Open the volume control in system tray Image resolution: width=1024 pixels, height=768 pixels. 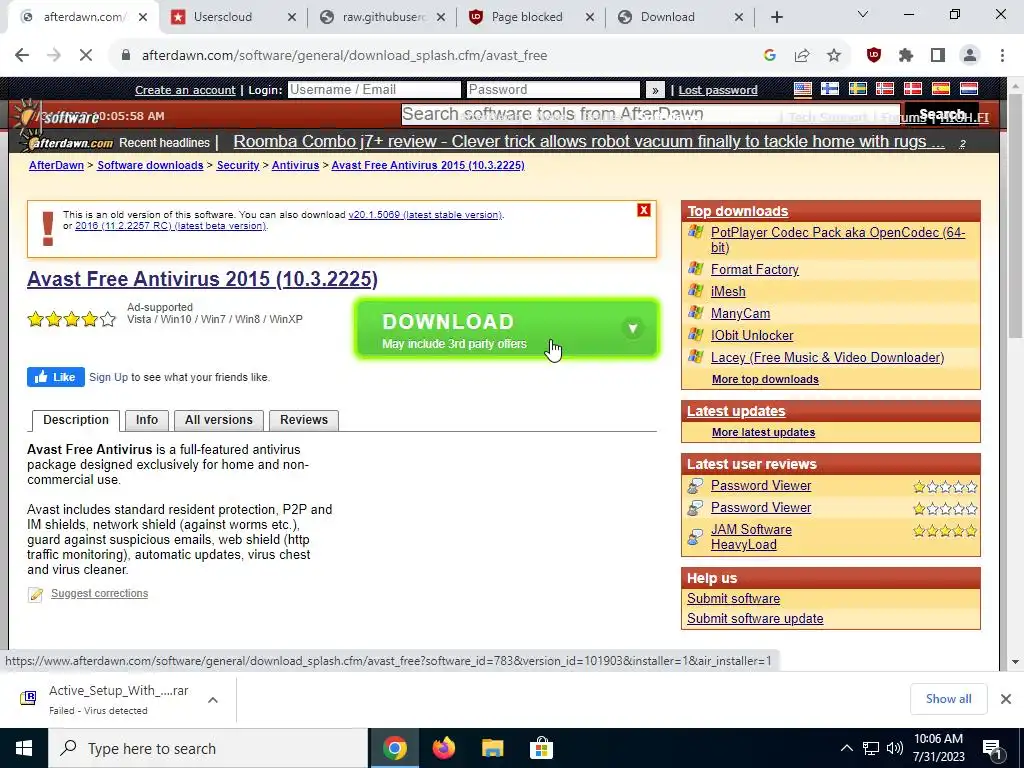tap(895, 748)
